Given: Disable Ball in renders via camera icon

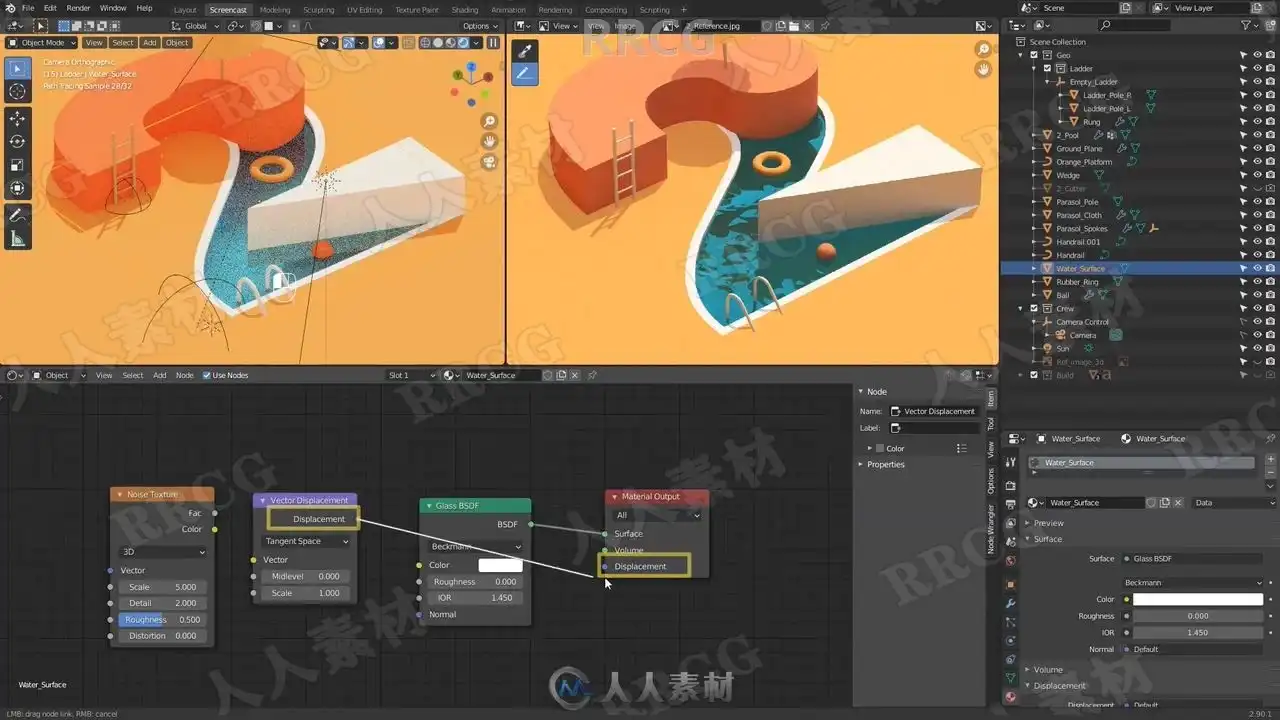Looking at the screenshot, I should pos(1270,295).
